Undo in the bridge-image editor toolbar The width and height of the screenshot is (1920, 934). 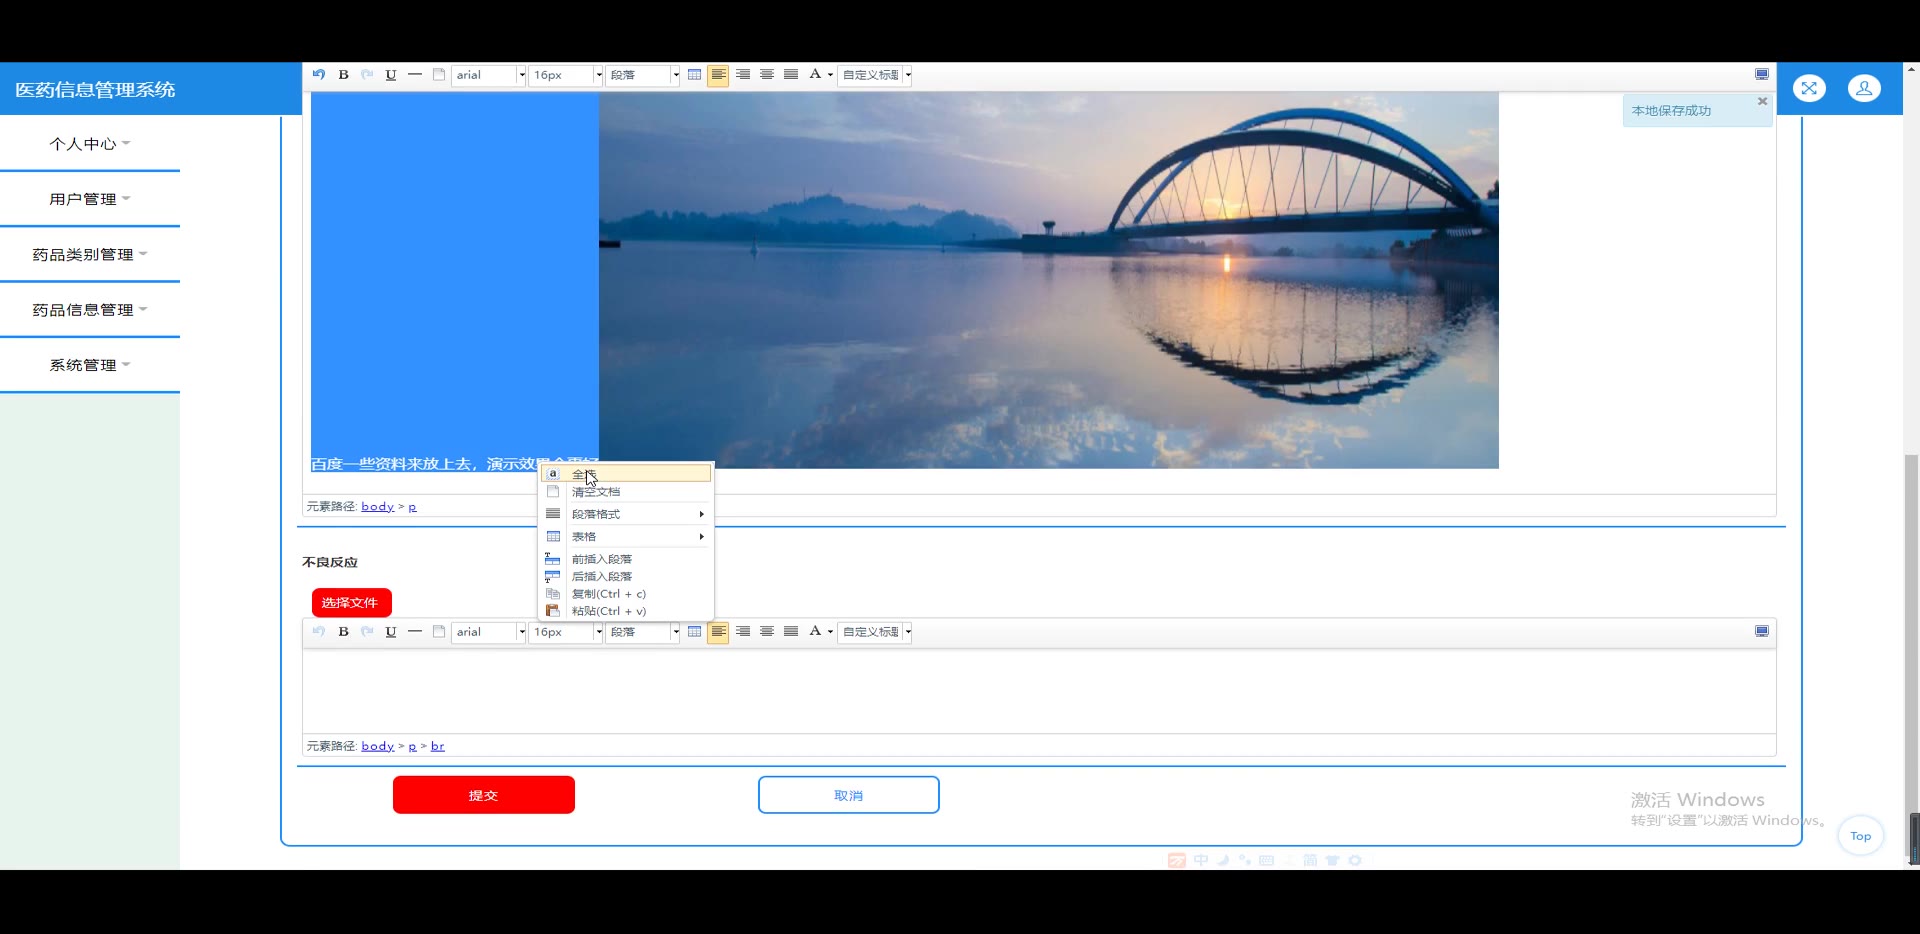(x=319, y=75)
